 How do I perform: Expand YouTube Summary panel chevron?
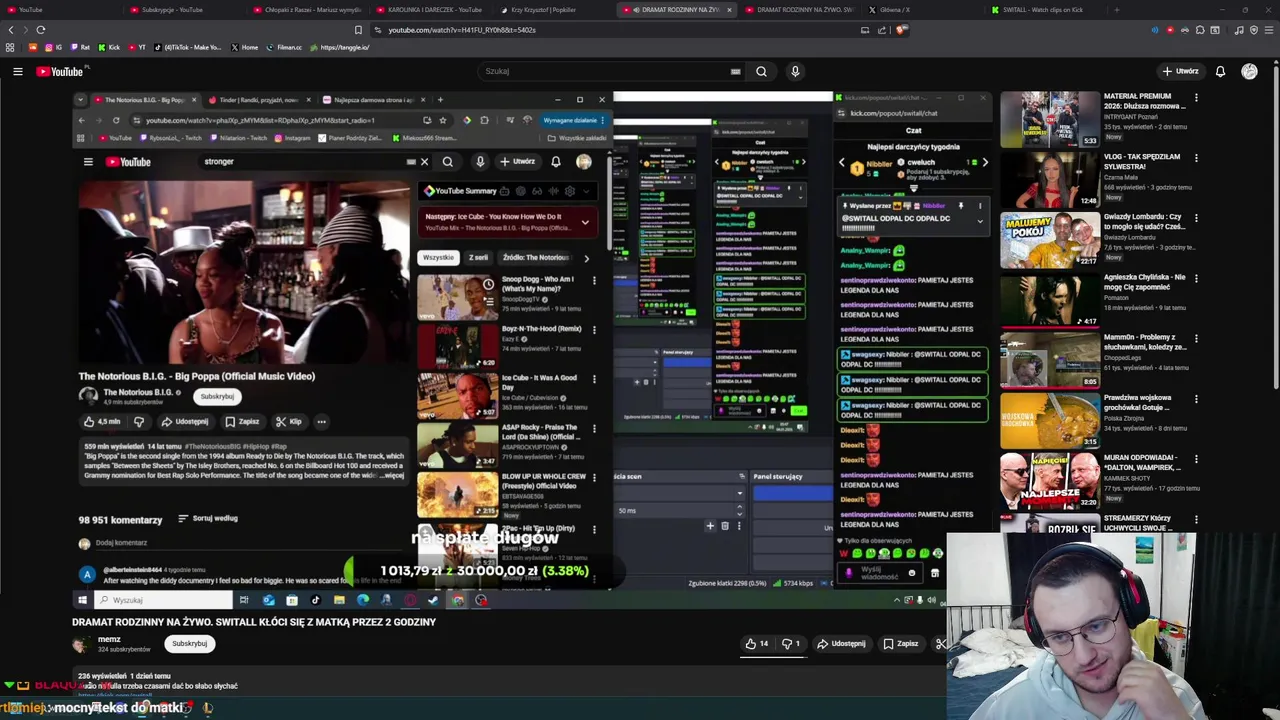587,191
